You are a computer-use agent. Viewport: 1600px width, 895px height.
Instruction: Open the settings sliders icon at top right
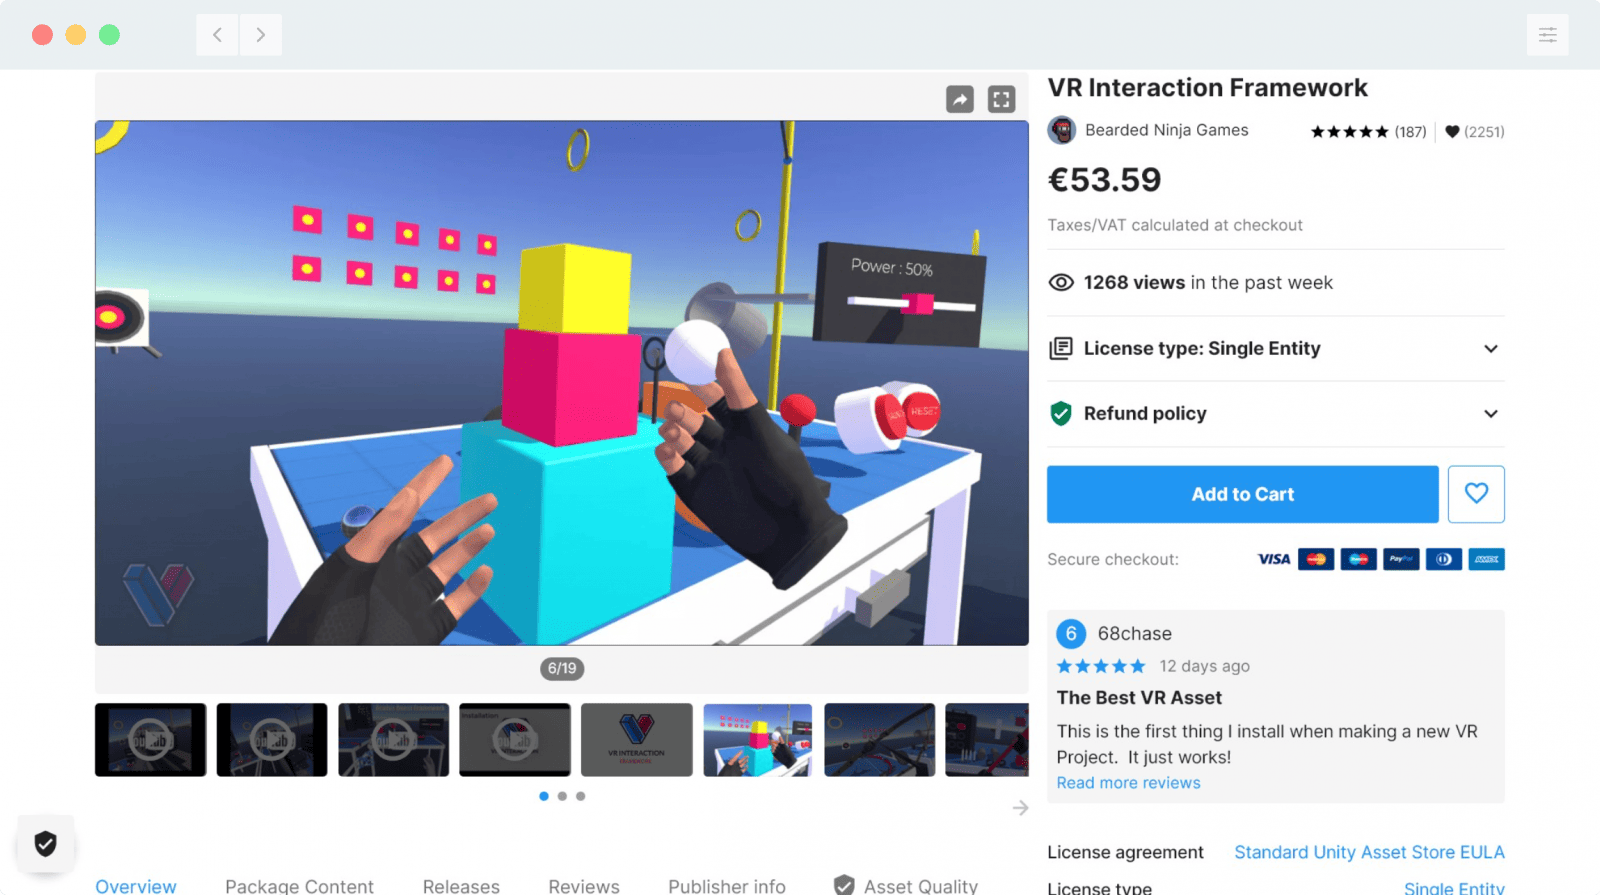[1547, 35]
